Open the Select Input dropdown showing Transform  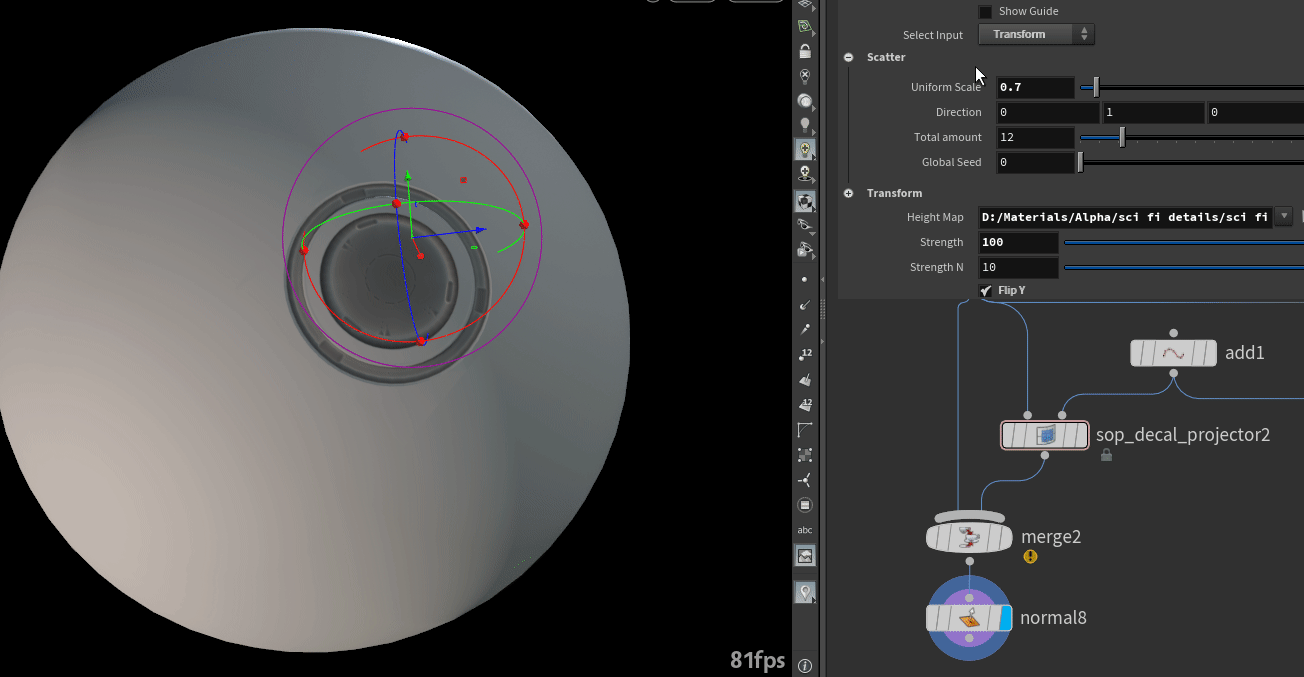click(1036, 34)
